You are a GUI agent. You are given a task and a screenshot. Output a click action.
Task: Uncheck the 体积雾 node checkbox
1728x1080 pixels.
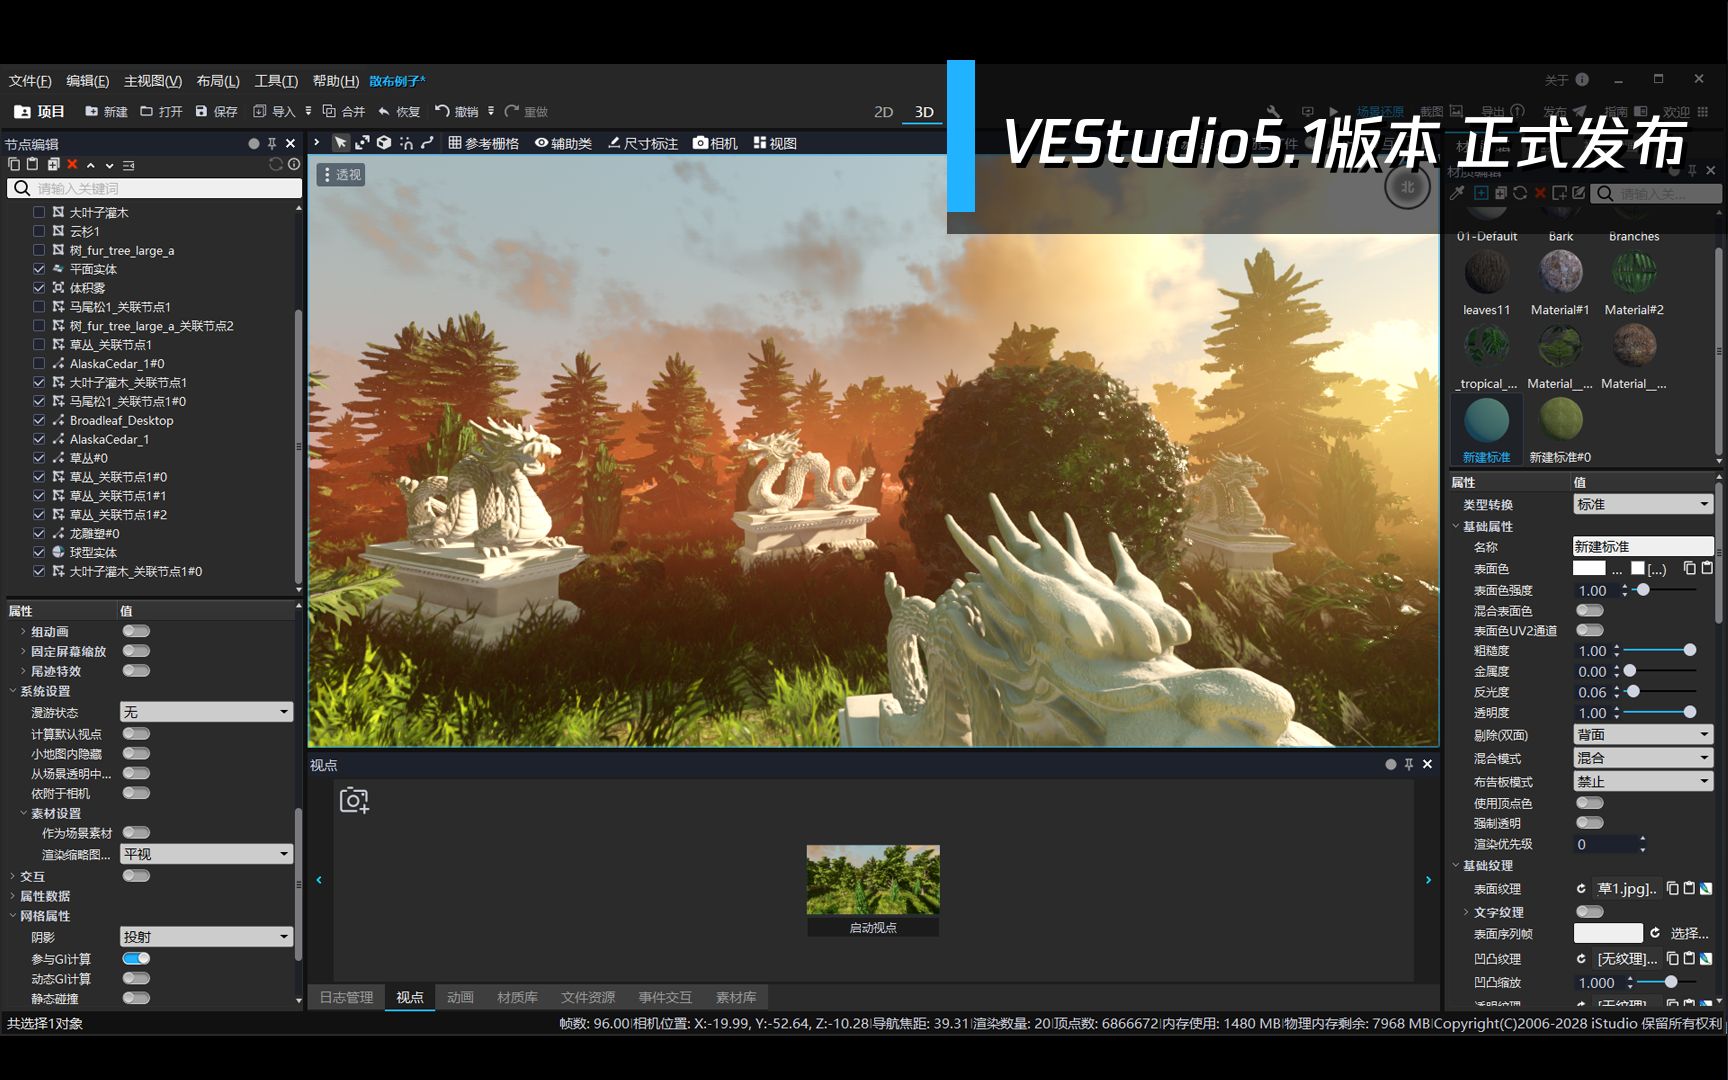[x=39, y=288]
